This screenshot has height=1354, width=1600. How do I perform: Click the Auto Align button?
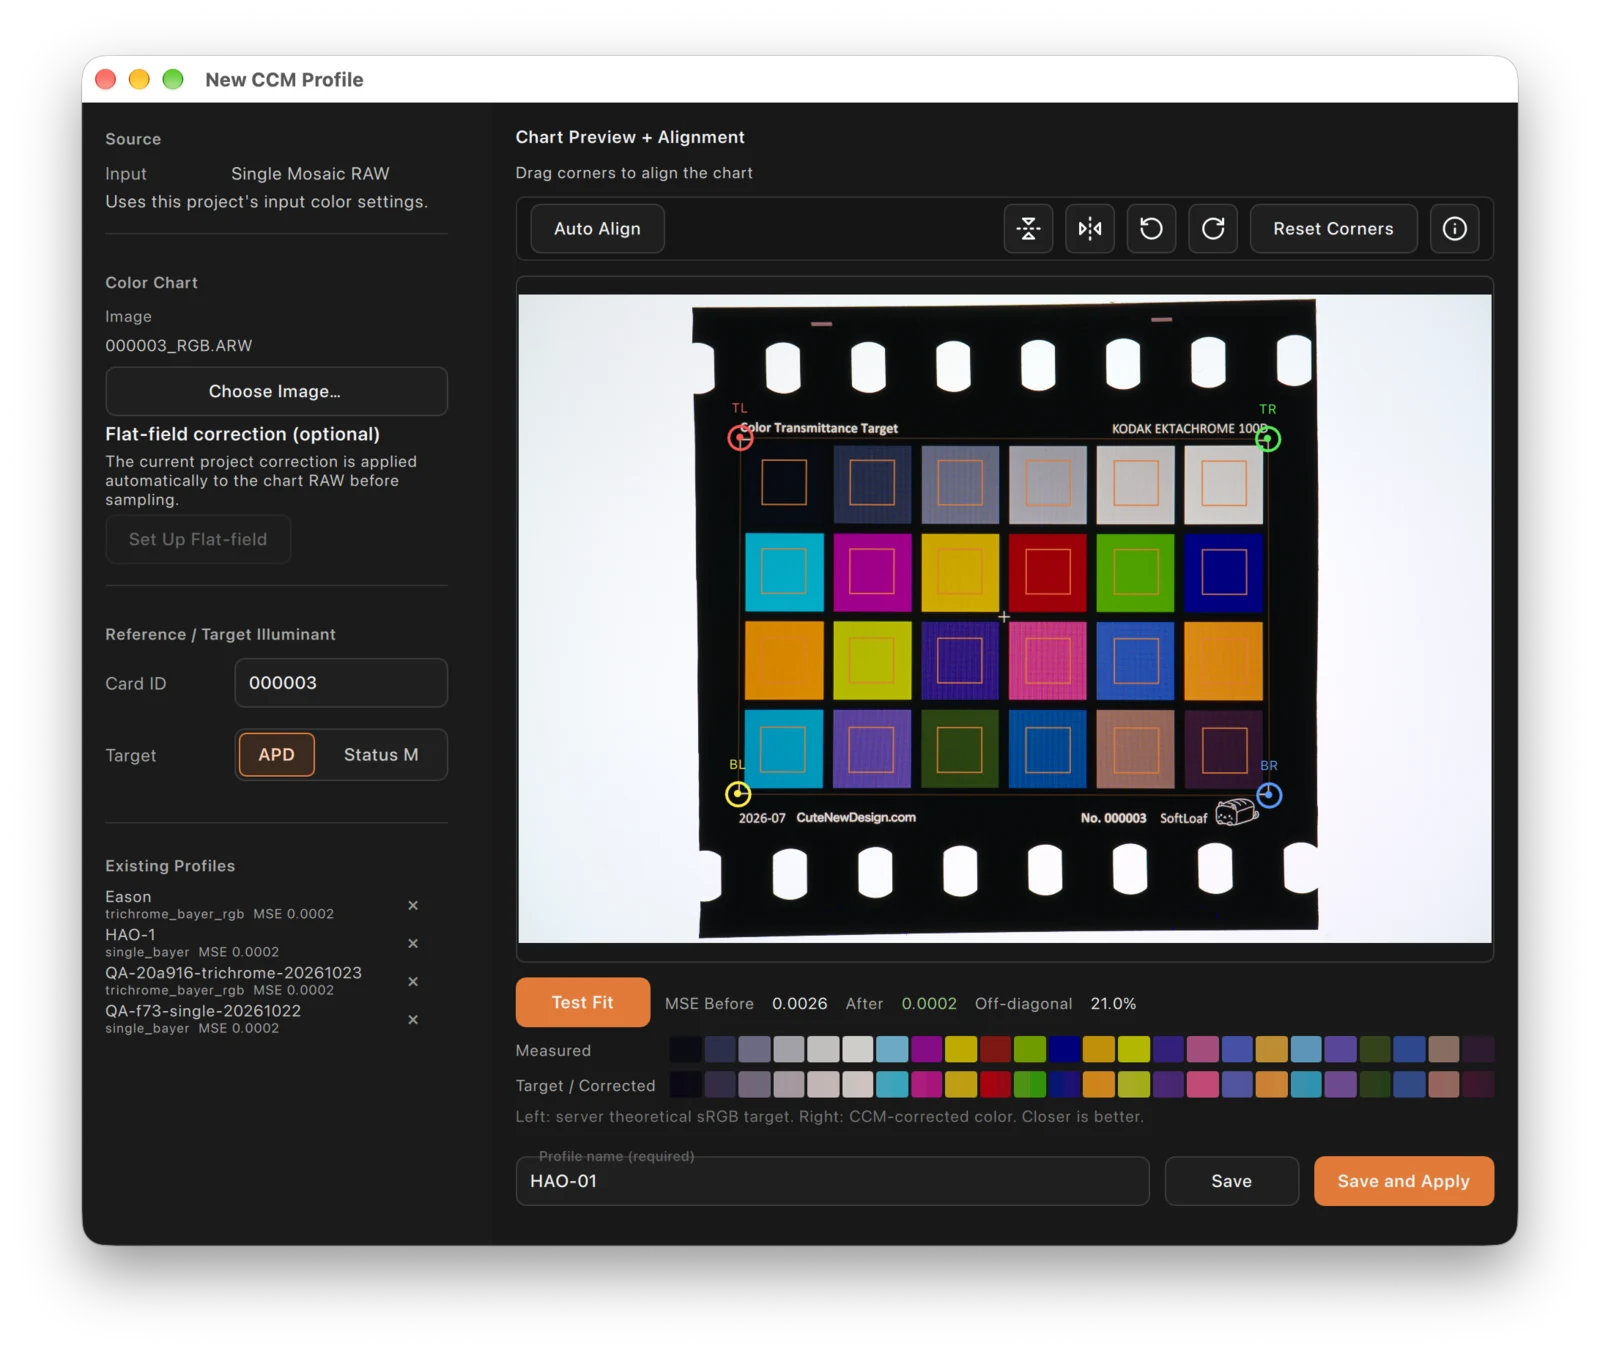click(x=597, y=229)
